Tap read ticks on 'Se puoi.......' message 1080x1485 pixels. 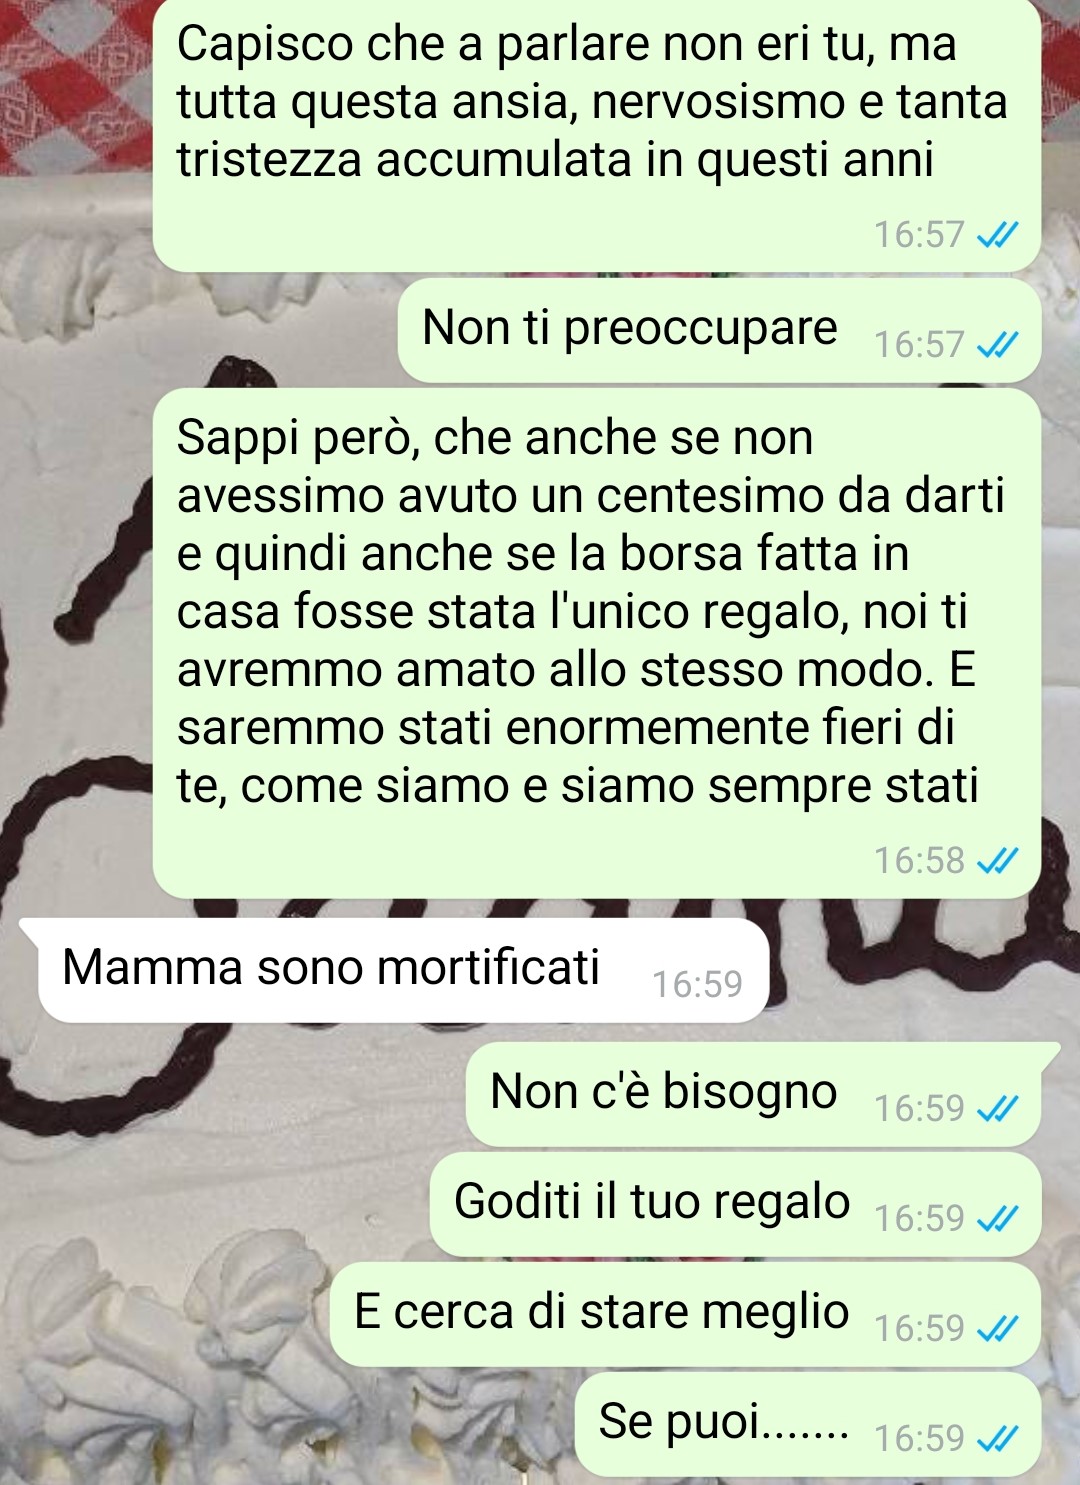pyautogui.click(x=997, y=1438)
